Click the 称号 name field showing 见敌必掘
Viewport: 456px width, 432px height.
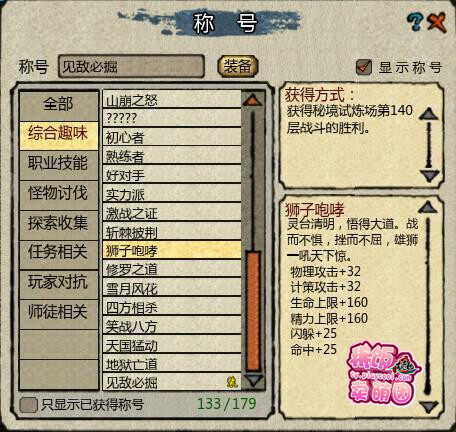pyautogui.click(x=131, y=66)
